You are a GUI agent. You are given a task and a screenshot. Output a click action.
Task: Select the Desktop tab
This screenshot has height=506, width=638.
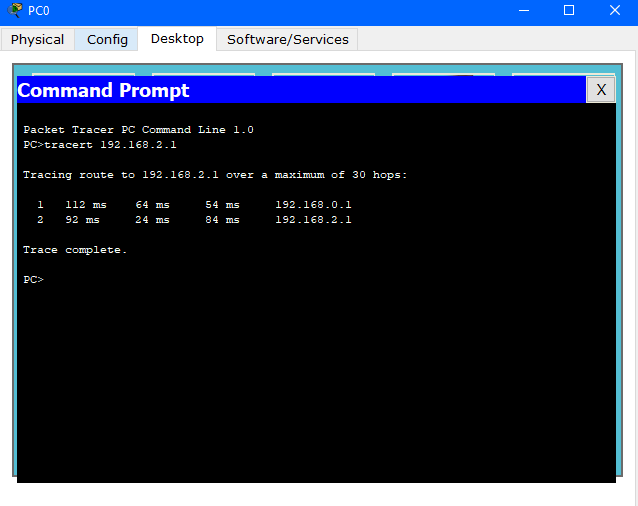tap(177, 39)
